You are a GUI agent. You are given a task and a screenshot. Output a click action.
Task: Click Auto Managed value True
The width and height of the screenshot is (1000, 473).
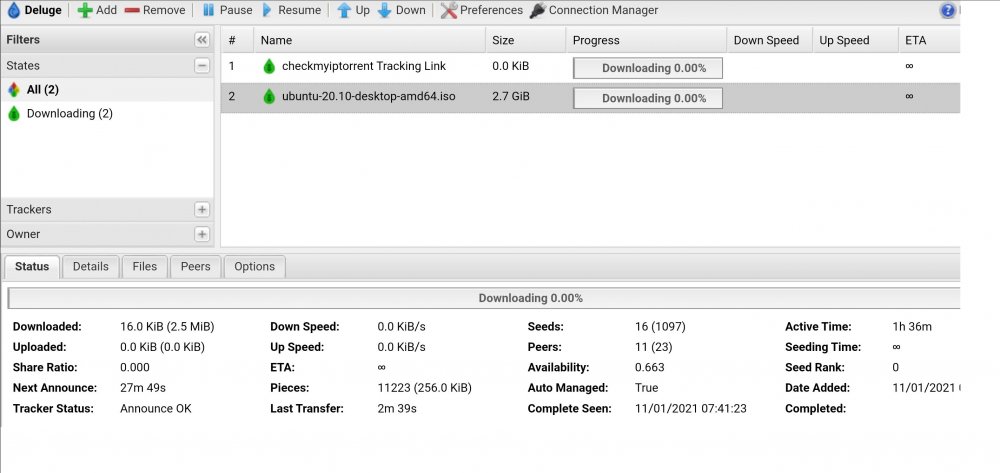(646, 388)
